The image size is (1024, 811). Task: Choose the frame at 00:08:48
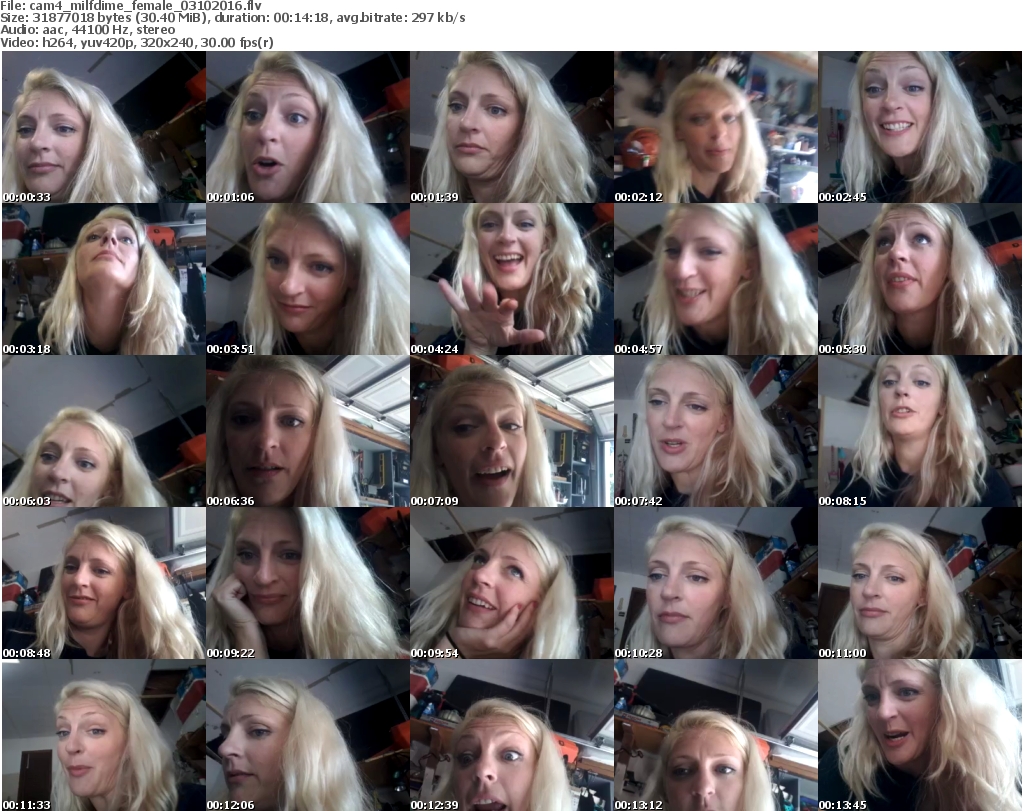[104, 583]
